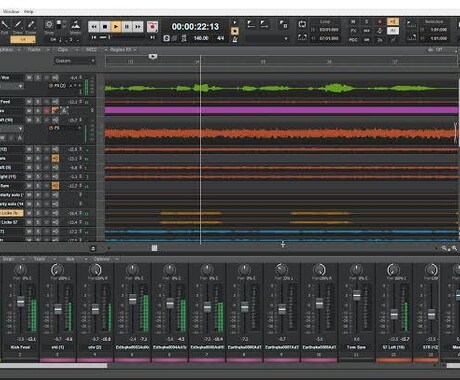460x380 pixels.
Task: Select the Edit tool
Action: 5,25
